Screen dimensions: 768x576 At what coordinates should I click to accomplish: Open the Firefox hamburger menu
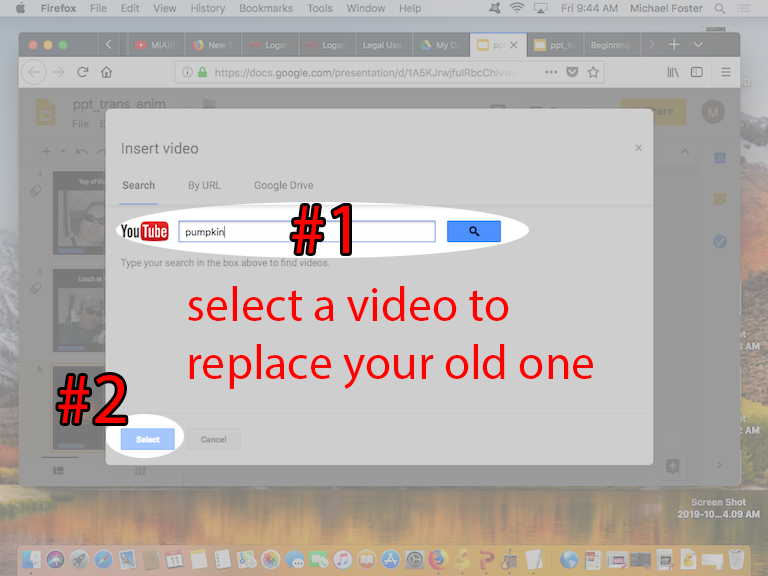(x=725, y=72)
